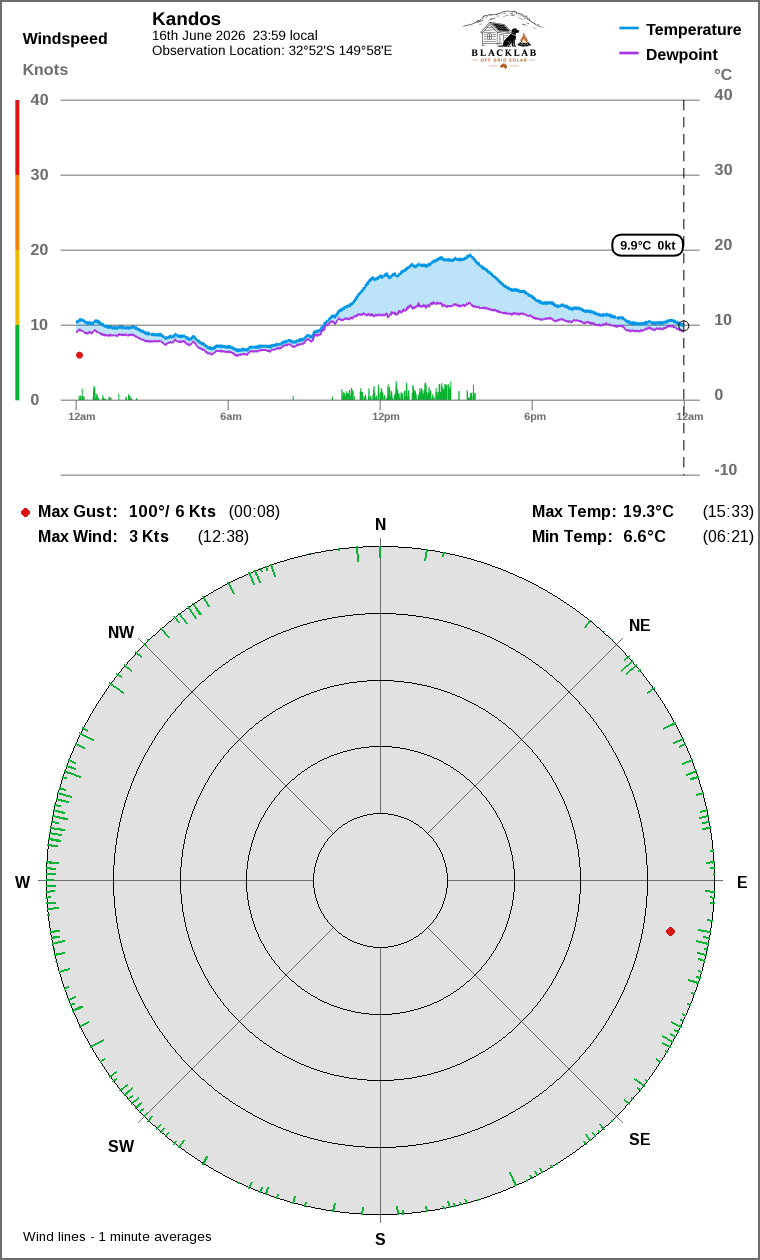The width and height of the screenshot is (760, 1260).
Task: Click the NE compass label
Action: (x=640, y=626)
